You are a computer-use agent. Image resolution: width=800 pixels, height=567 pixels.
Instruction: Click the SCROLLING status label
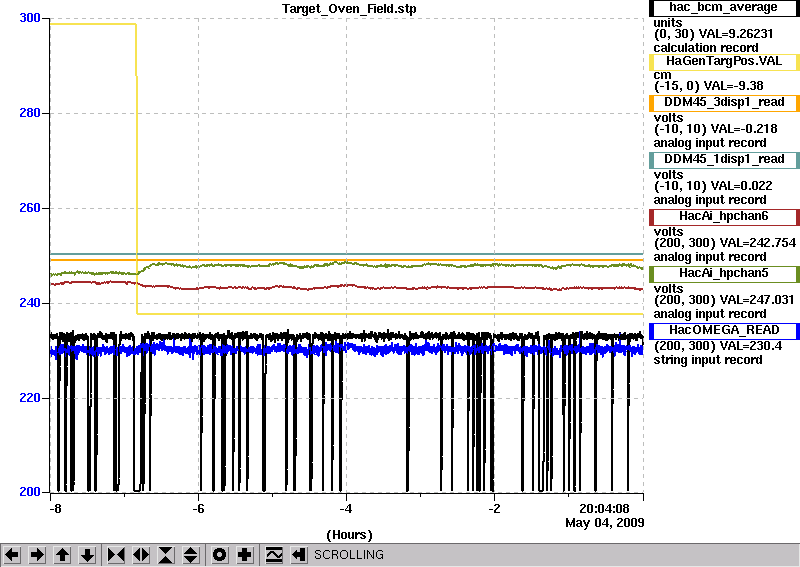pyautogui.click(x=348, y=555)
